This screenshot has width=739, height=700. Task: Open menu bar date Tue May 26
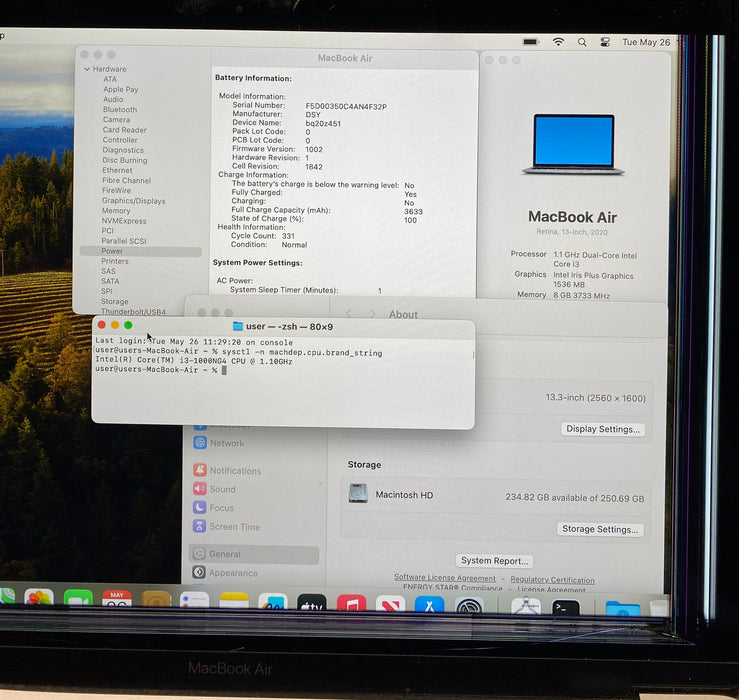click(x=646, y=42)
